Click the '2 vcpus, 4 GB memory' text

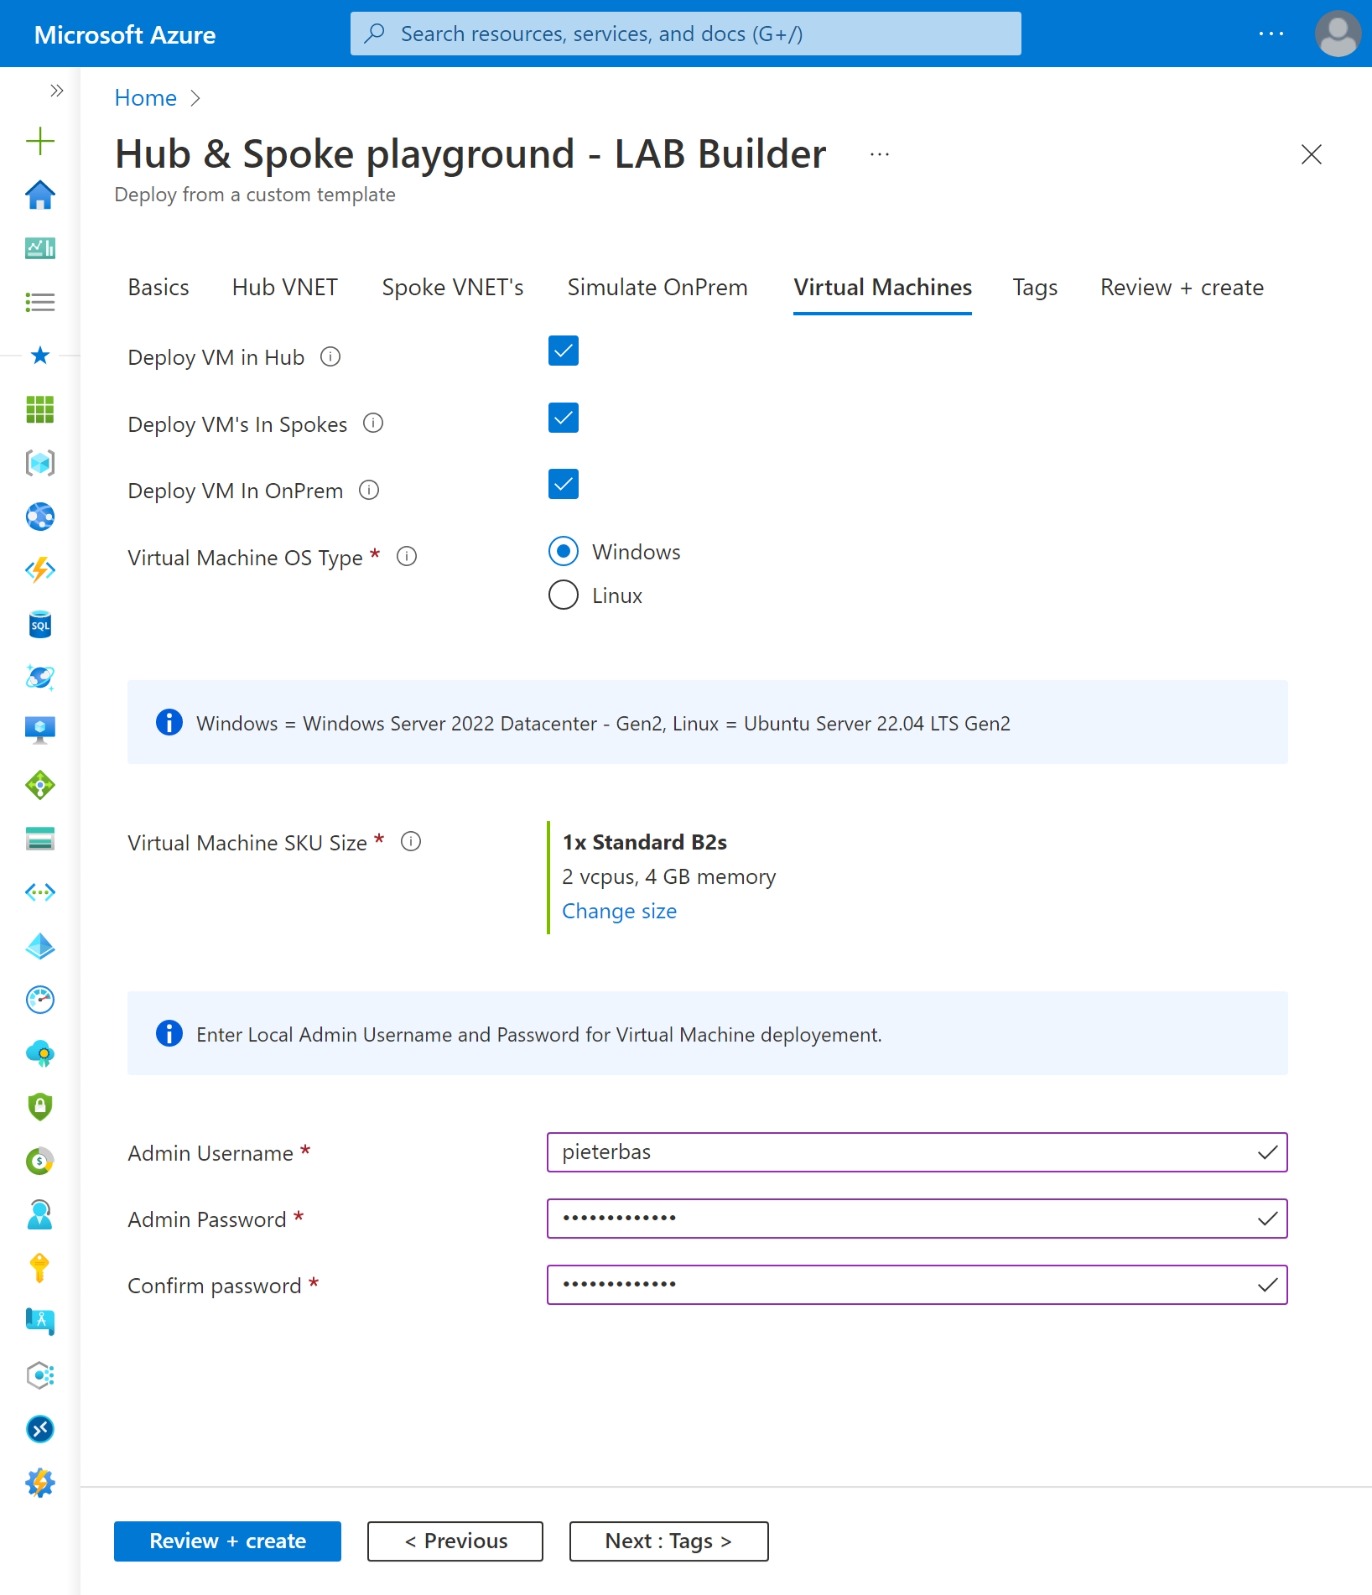pos(669,877)
